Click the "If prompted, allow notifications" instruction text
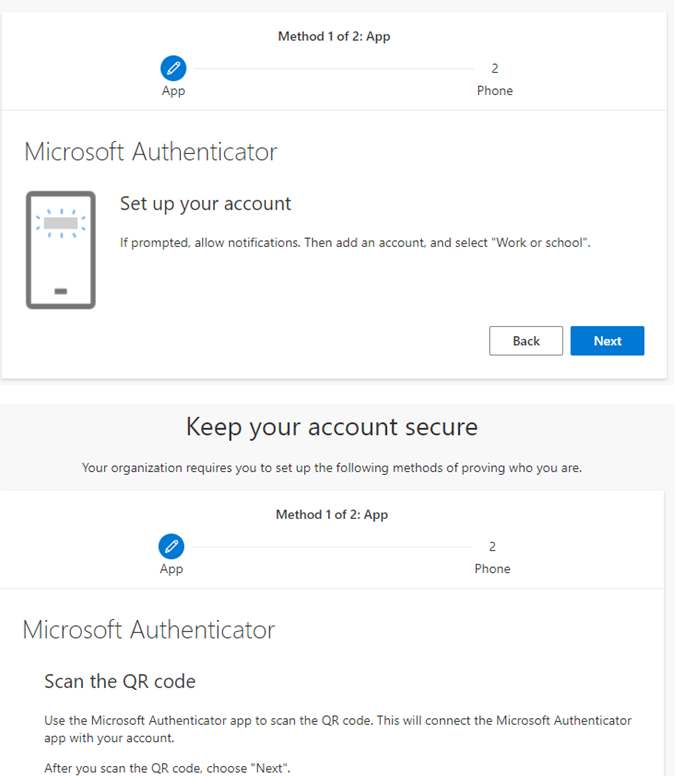Viewport: 676px width, 776px height. pos(355,243)
